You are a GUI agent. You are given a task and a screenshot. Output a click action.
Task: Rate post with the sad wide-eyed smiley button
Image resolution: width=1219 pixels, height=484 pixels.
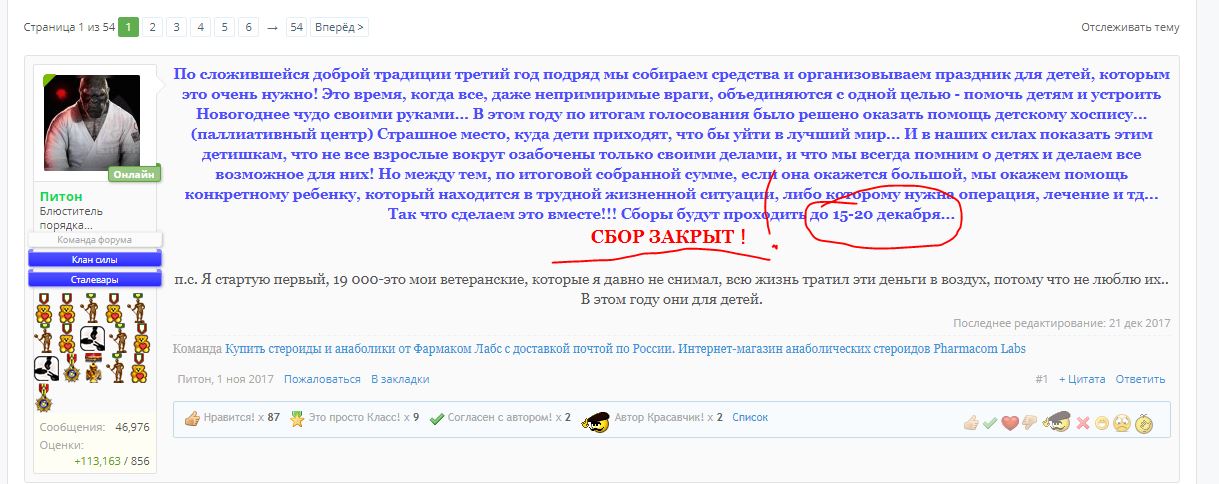tap(1122, 423)
